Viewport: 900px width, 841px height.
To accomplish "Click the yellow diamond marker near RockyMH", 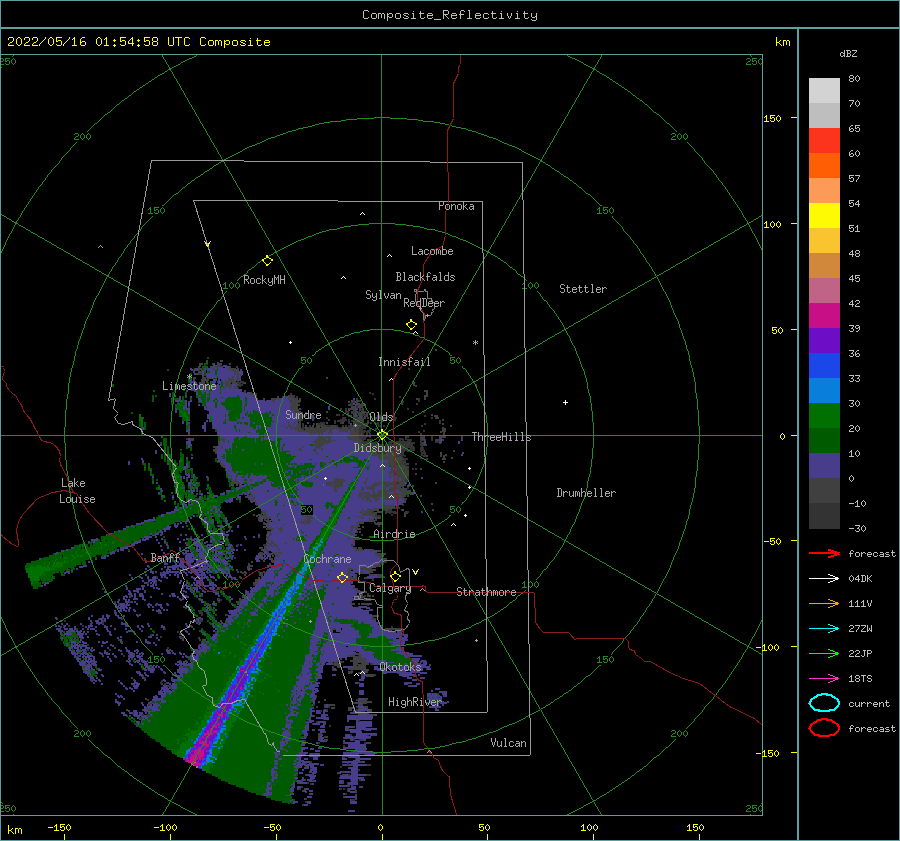I will tap(267, 261).
